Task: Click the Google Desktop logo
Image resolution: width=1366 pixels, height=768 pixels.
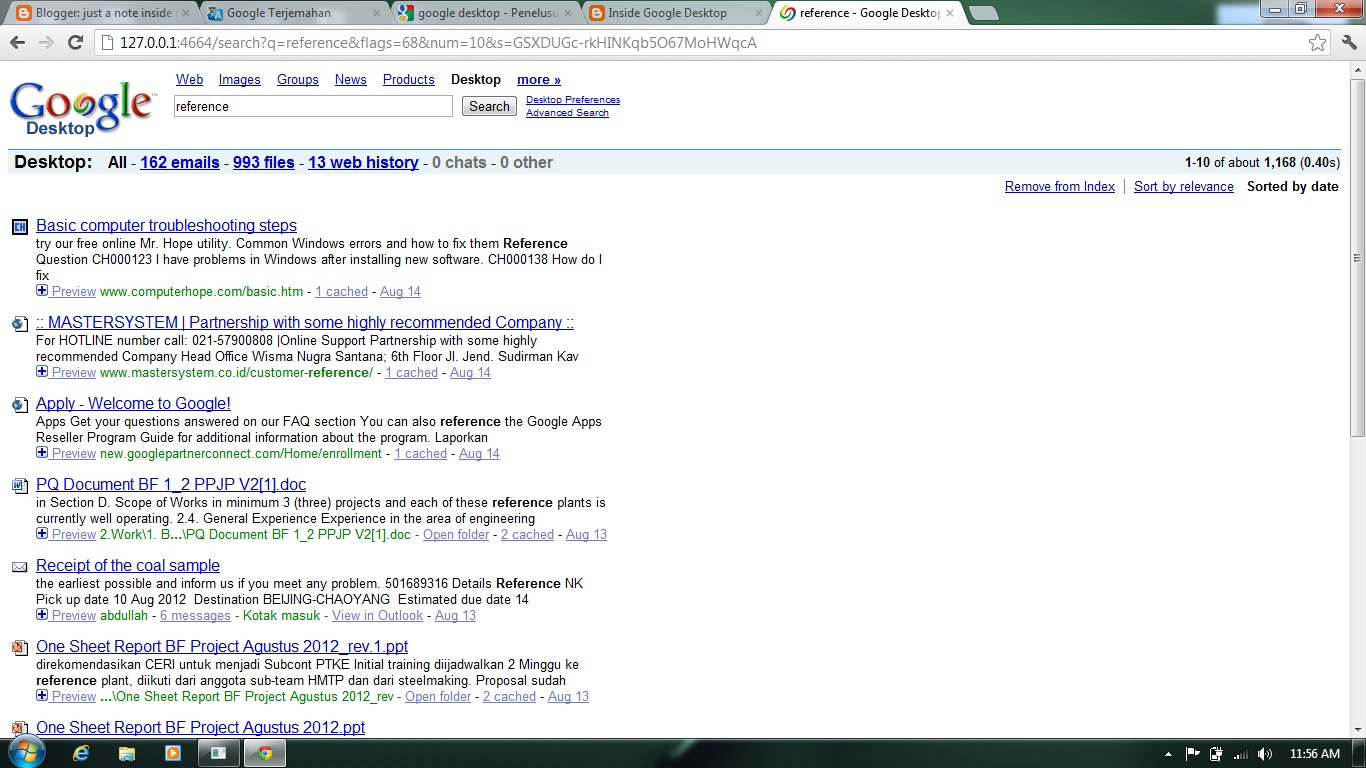Action: coord(82,108)
